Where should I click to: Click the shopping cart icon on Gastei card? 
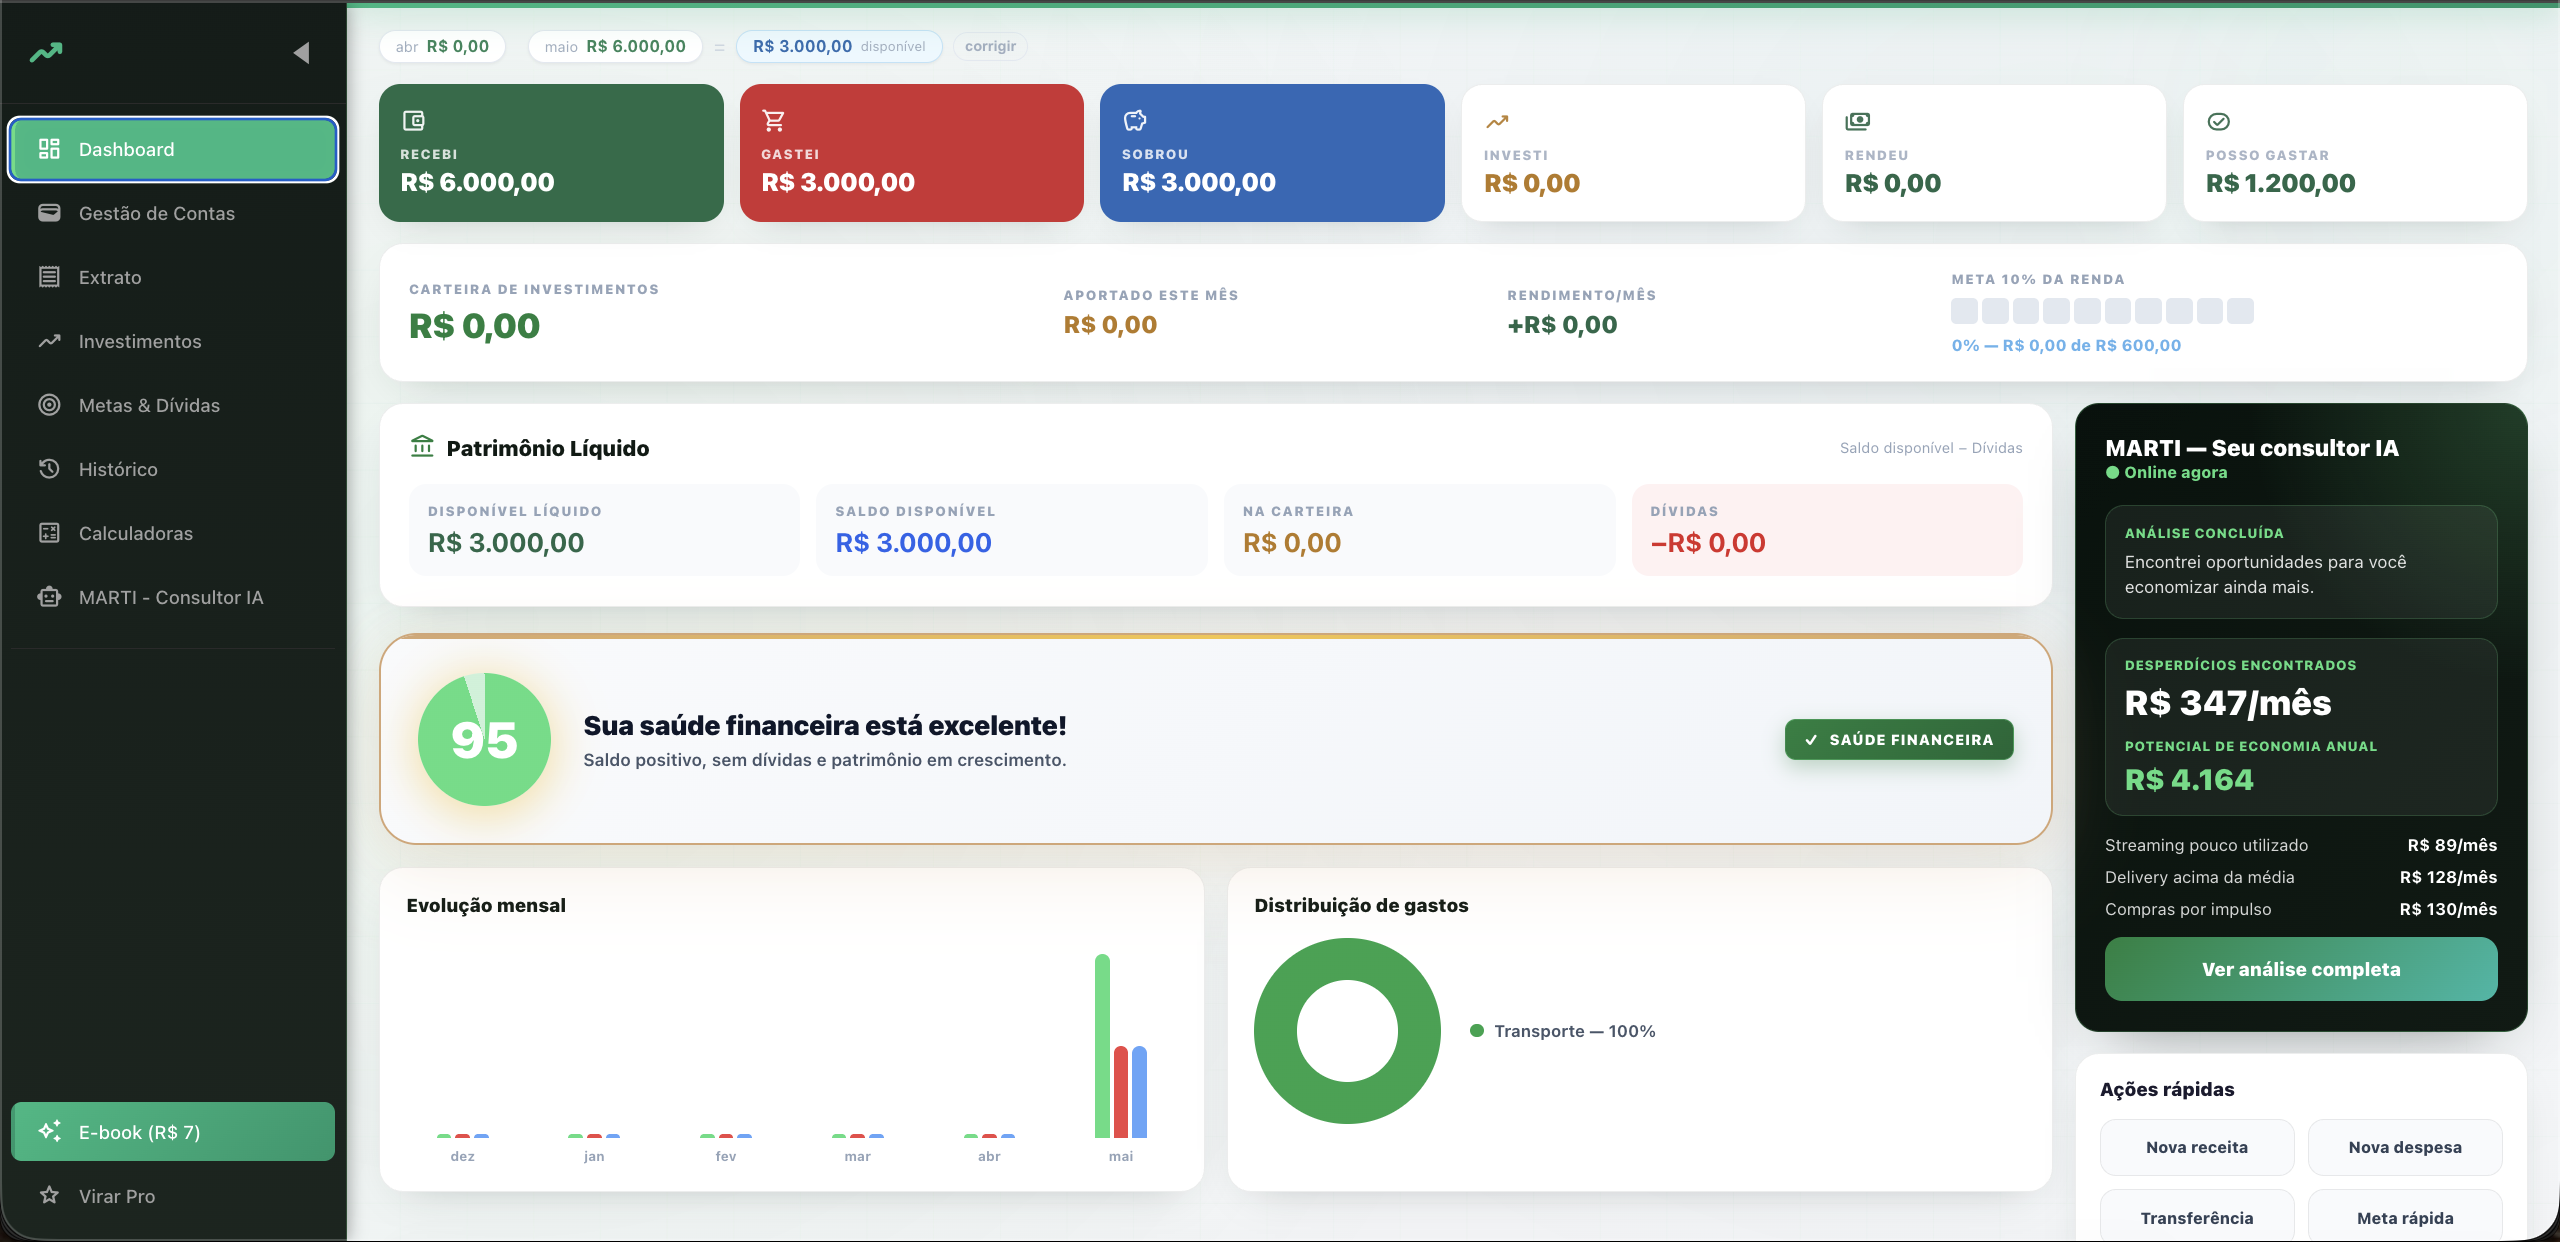click(x=774, y=121)
